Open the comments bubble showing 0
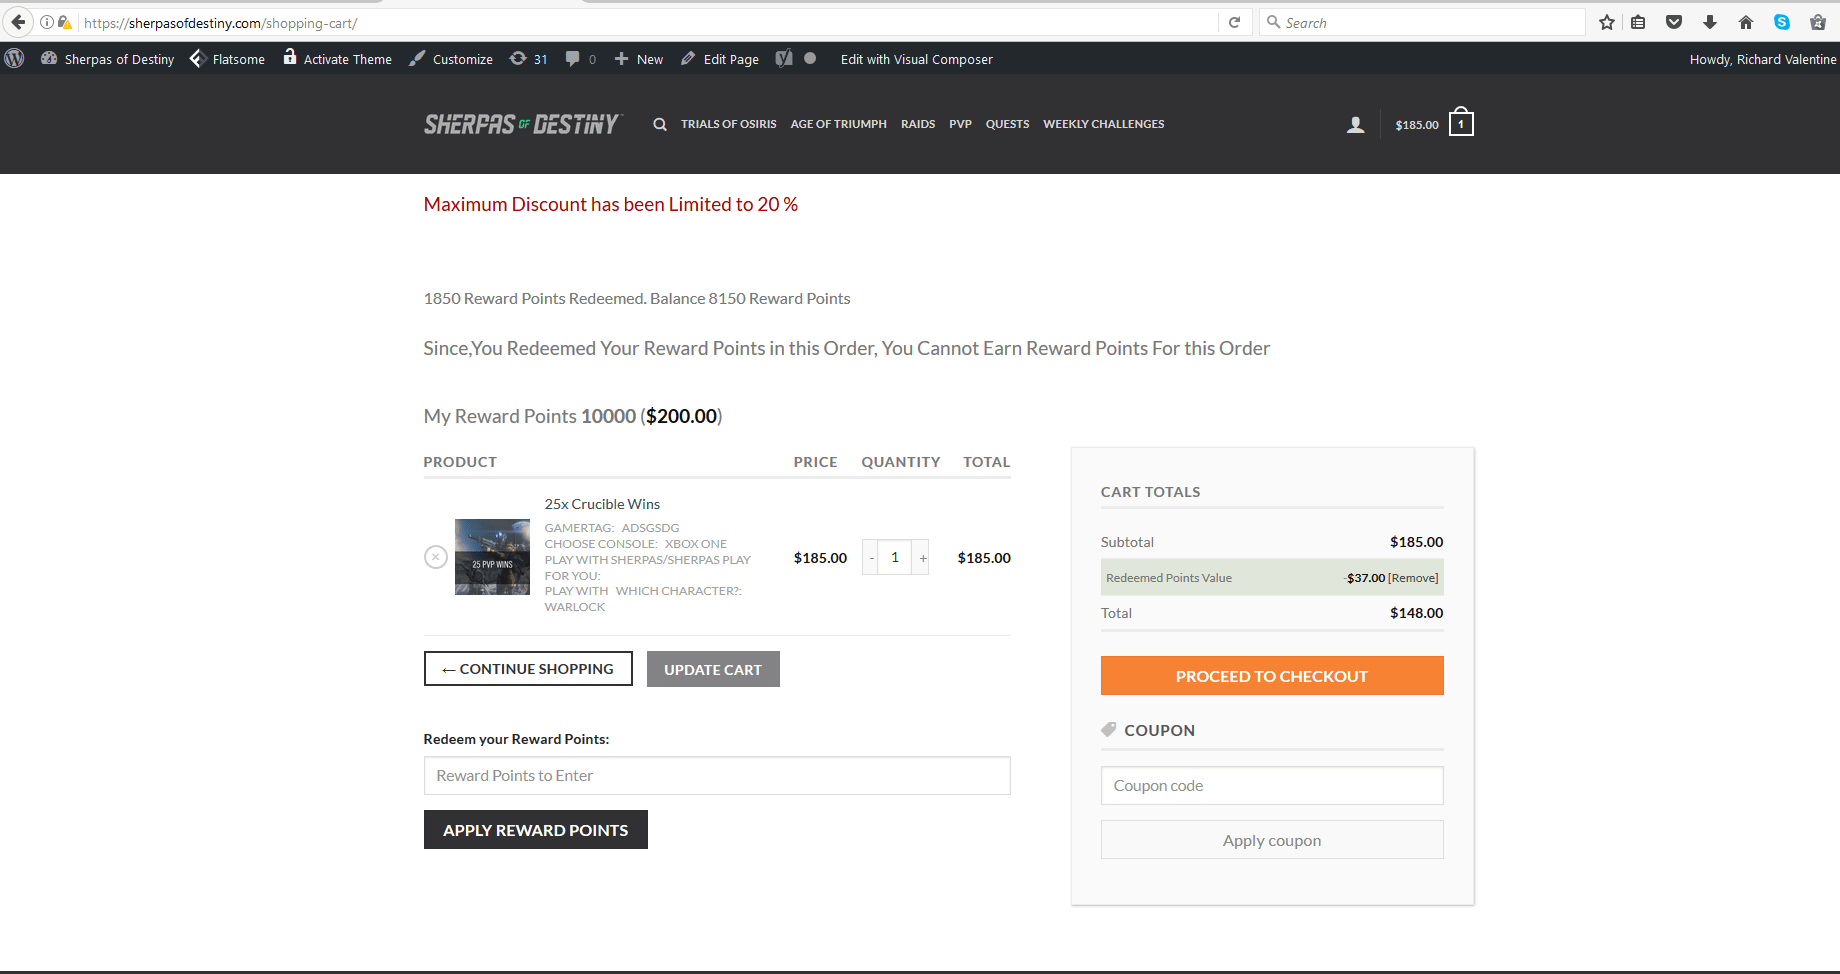The width and height of the screenshot is (1840, 974). coord(581,59)
